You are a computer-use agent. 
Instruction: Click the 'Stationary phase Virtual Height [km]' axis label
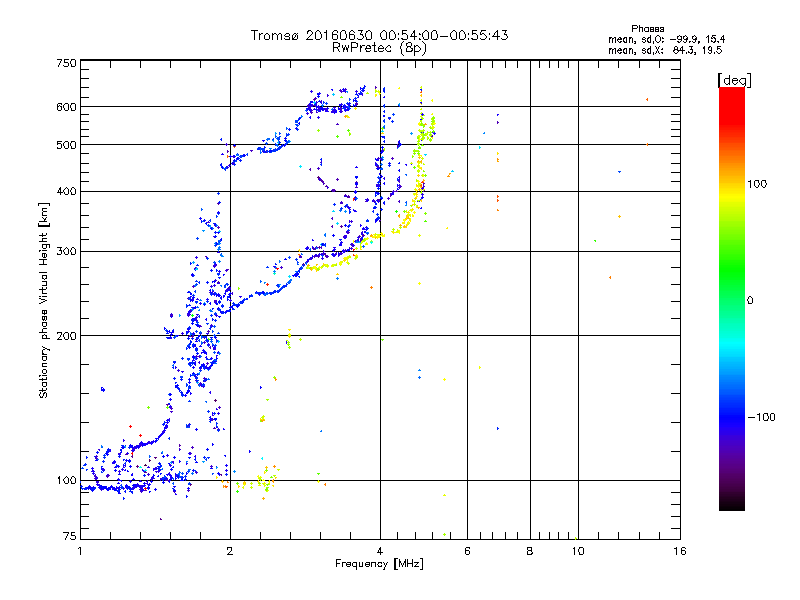[44, 301]
